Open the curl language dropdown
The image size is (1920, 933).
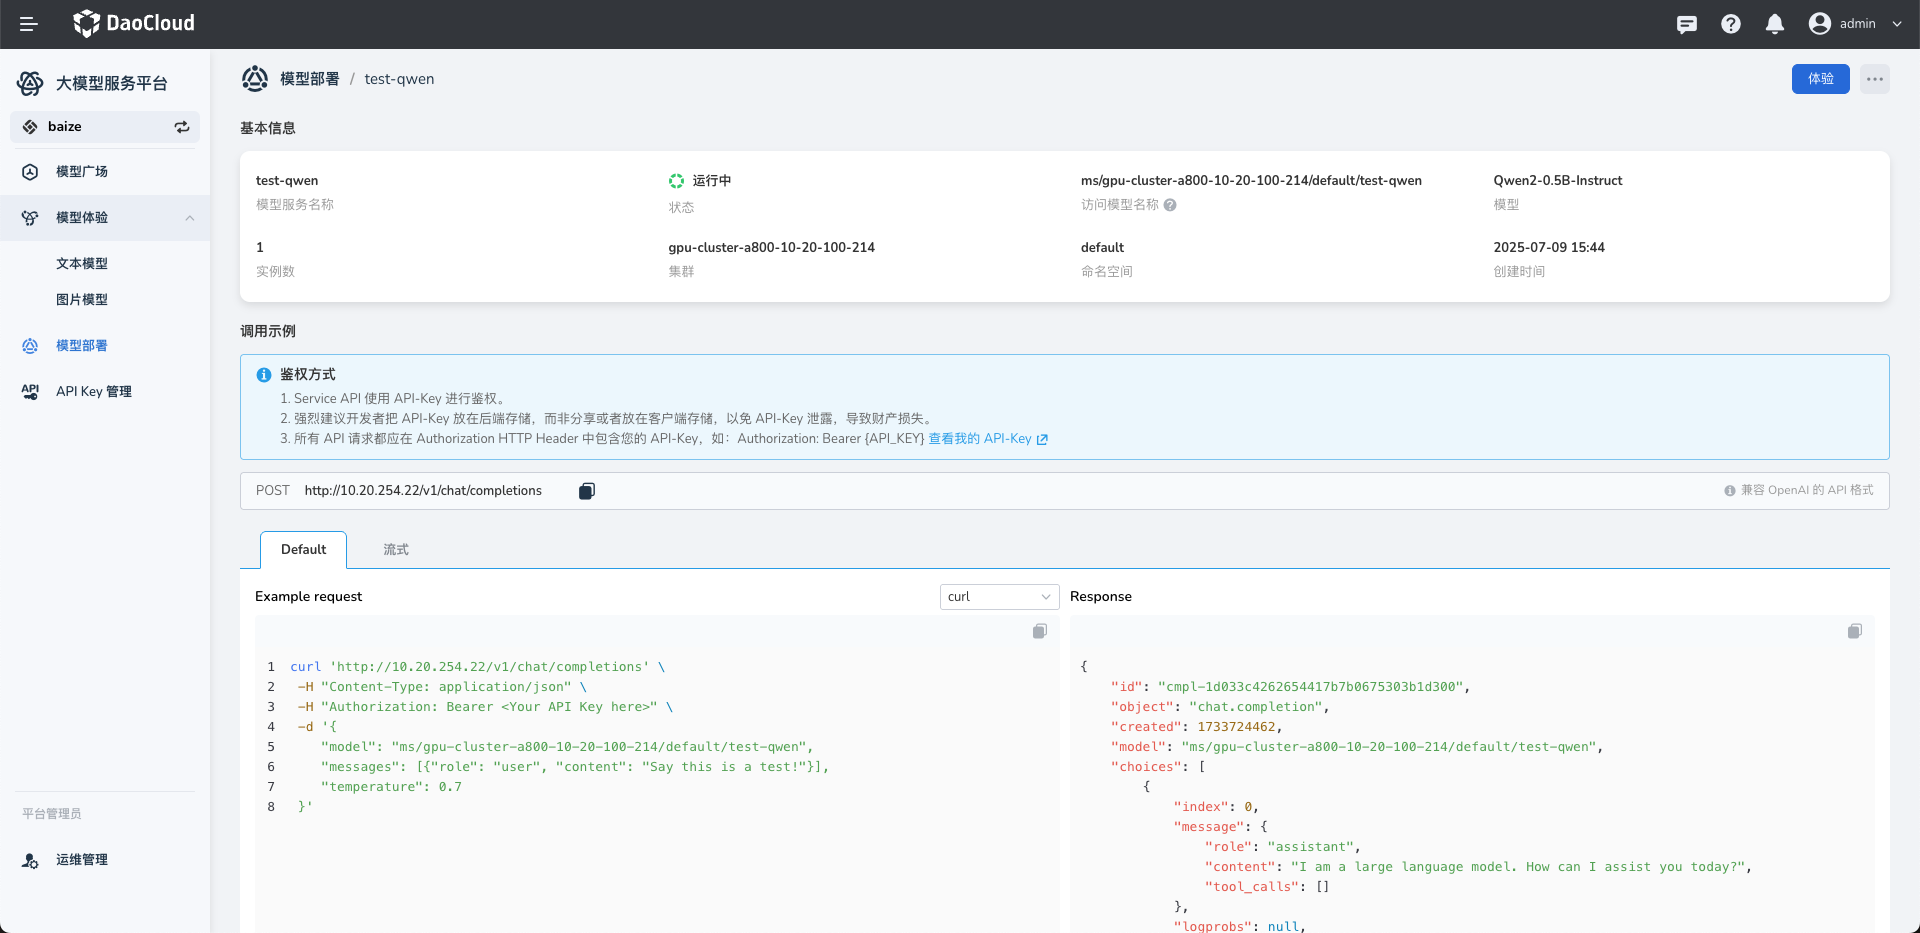998,597
